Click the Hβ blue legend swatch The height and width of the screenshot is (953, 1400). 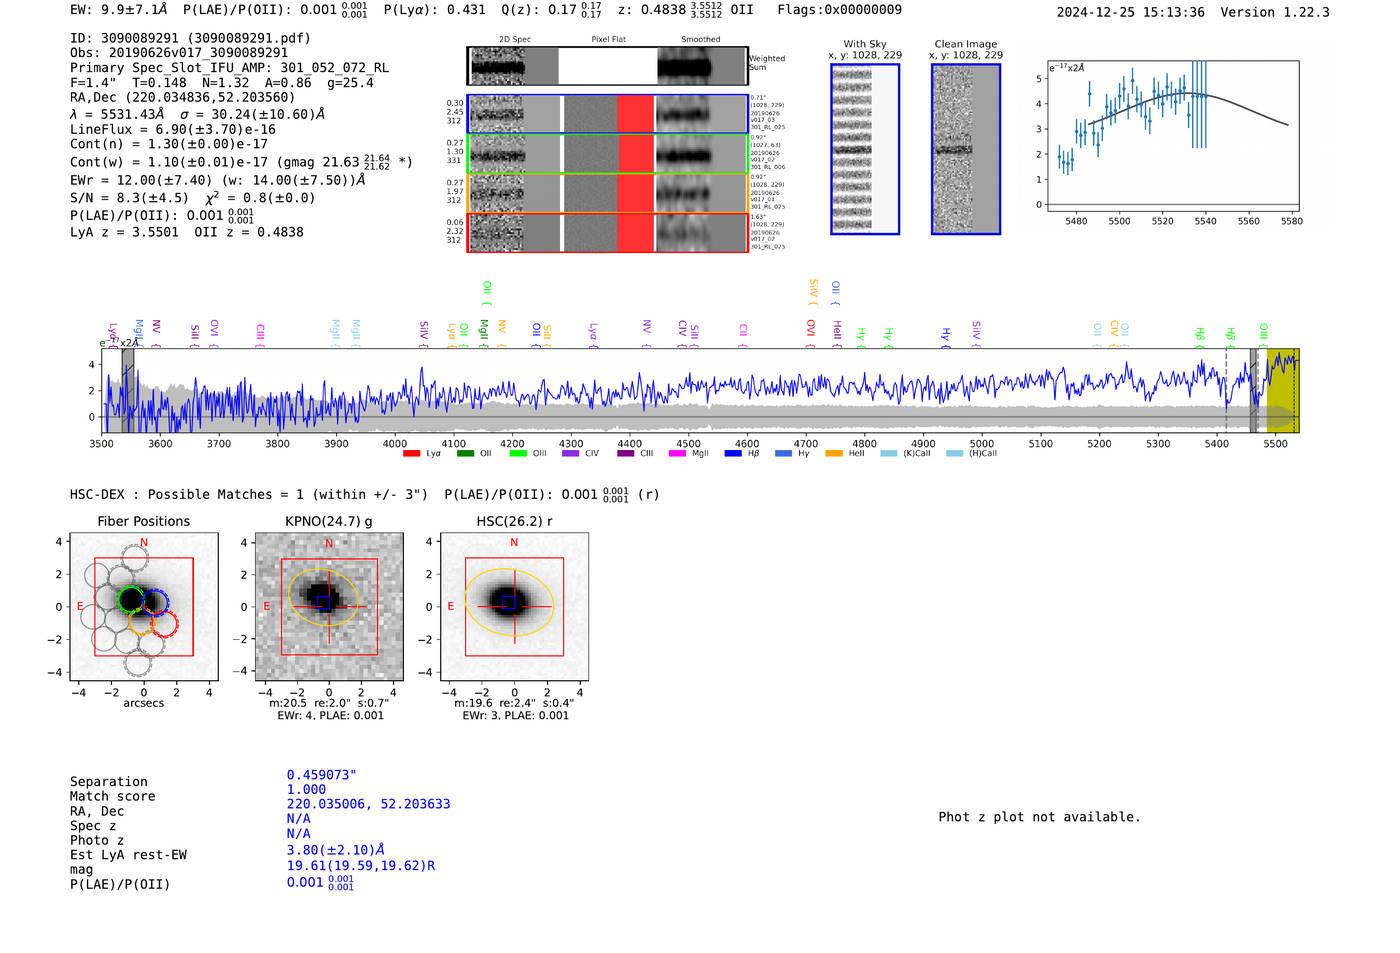[733, 453]
